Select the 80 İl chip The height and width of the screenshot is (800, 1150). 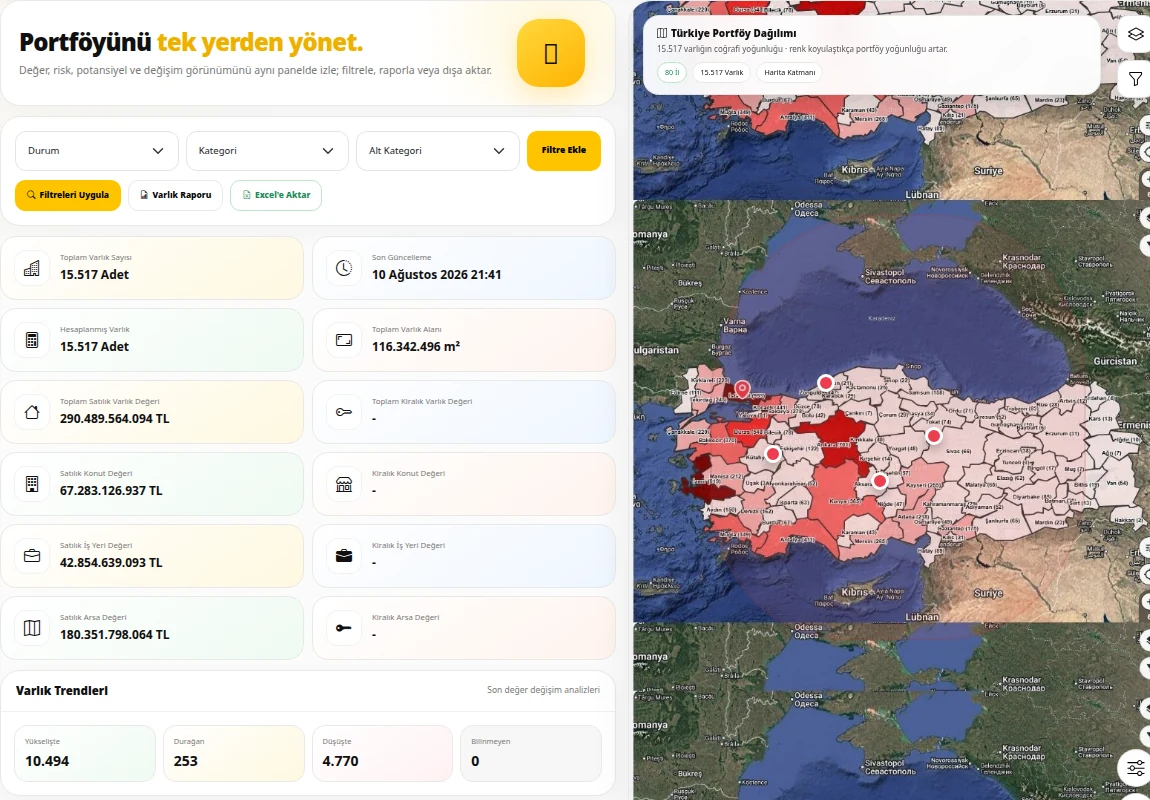pyautogui.click(x=672, y=73)
